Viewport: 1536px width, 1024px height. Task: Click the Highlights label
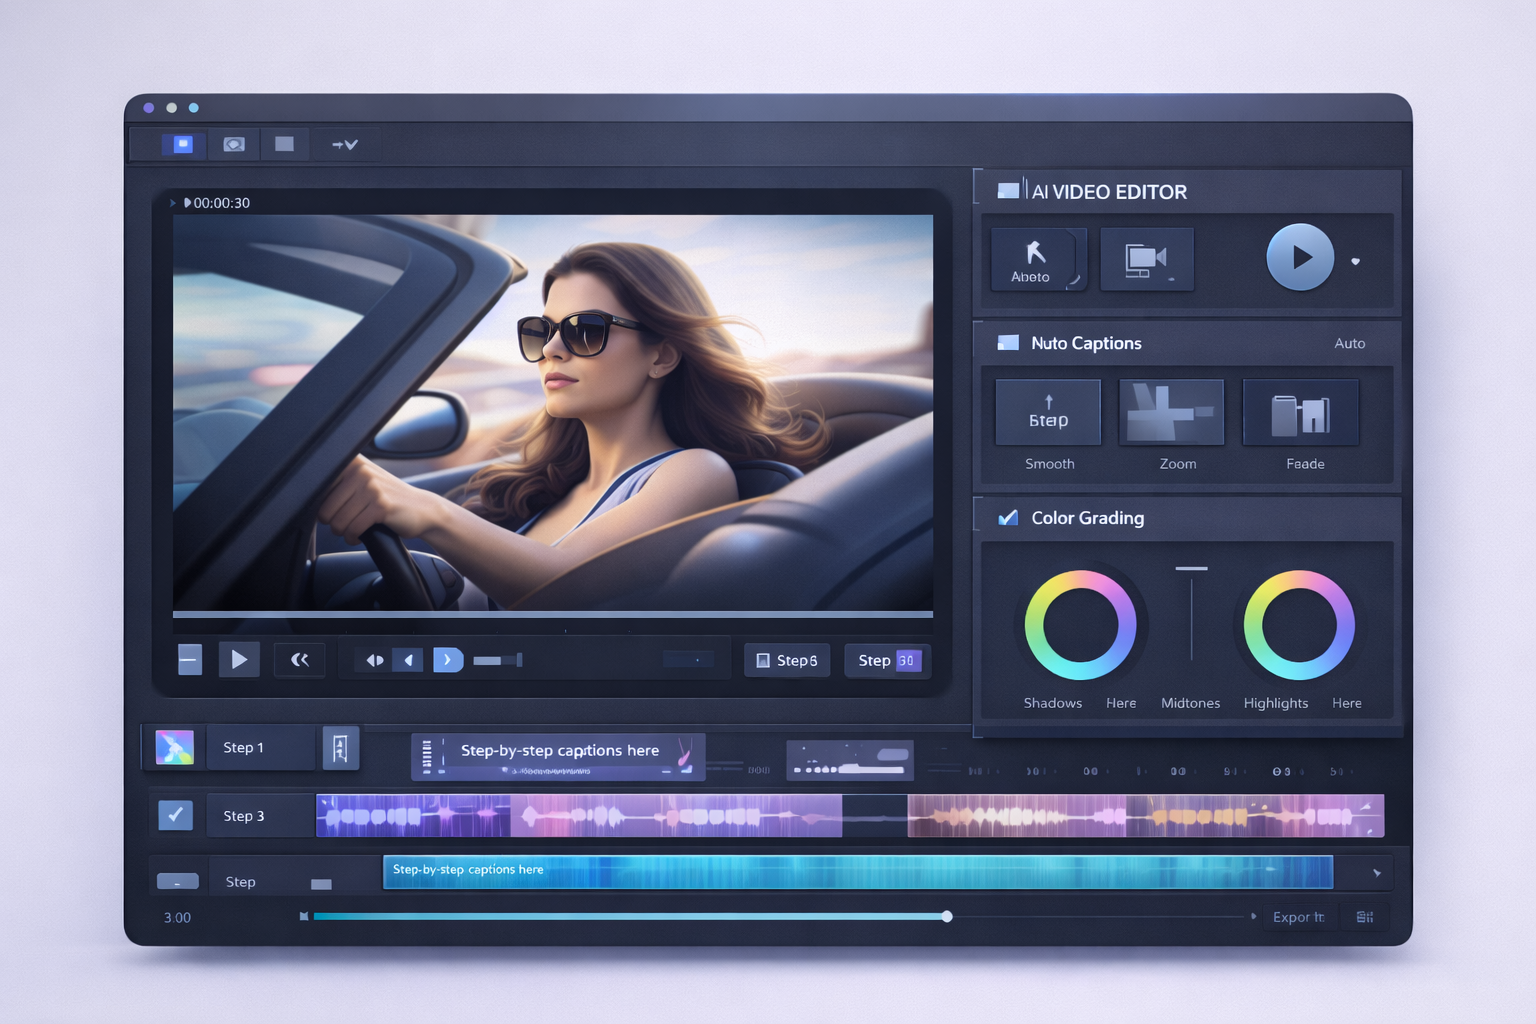coord(1275,703)
